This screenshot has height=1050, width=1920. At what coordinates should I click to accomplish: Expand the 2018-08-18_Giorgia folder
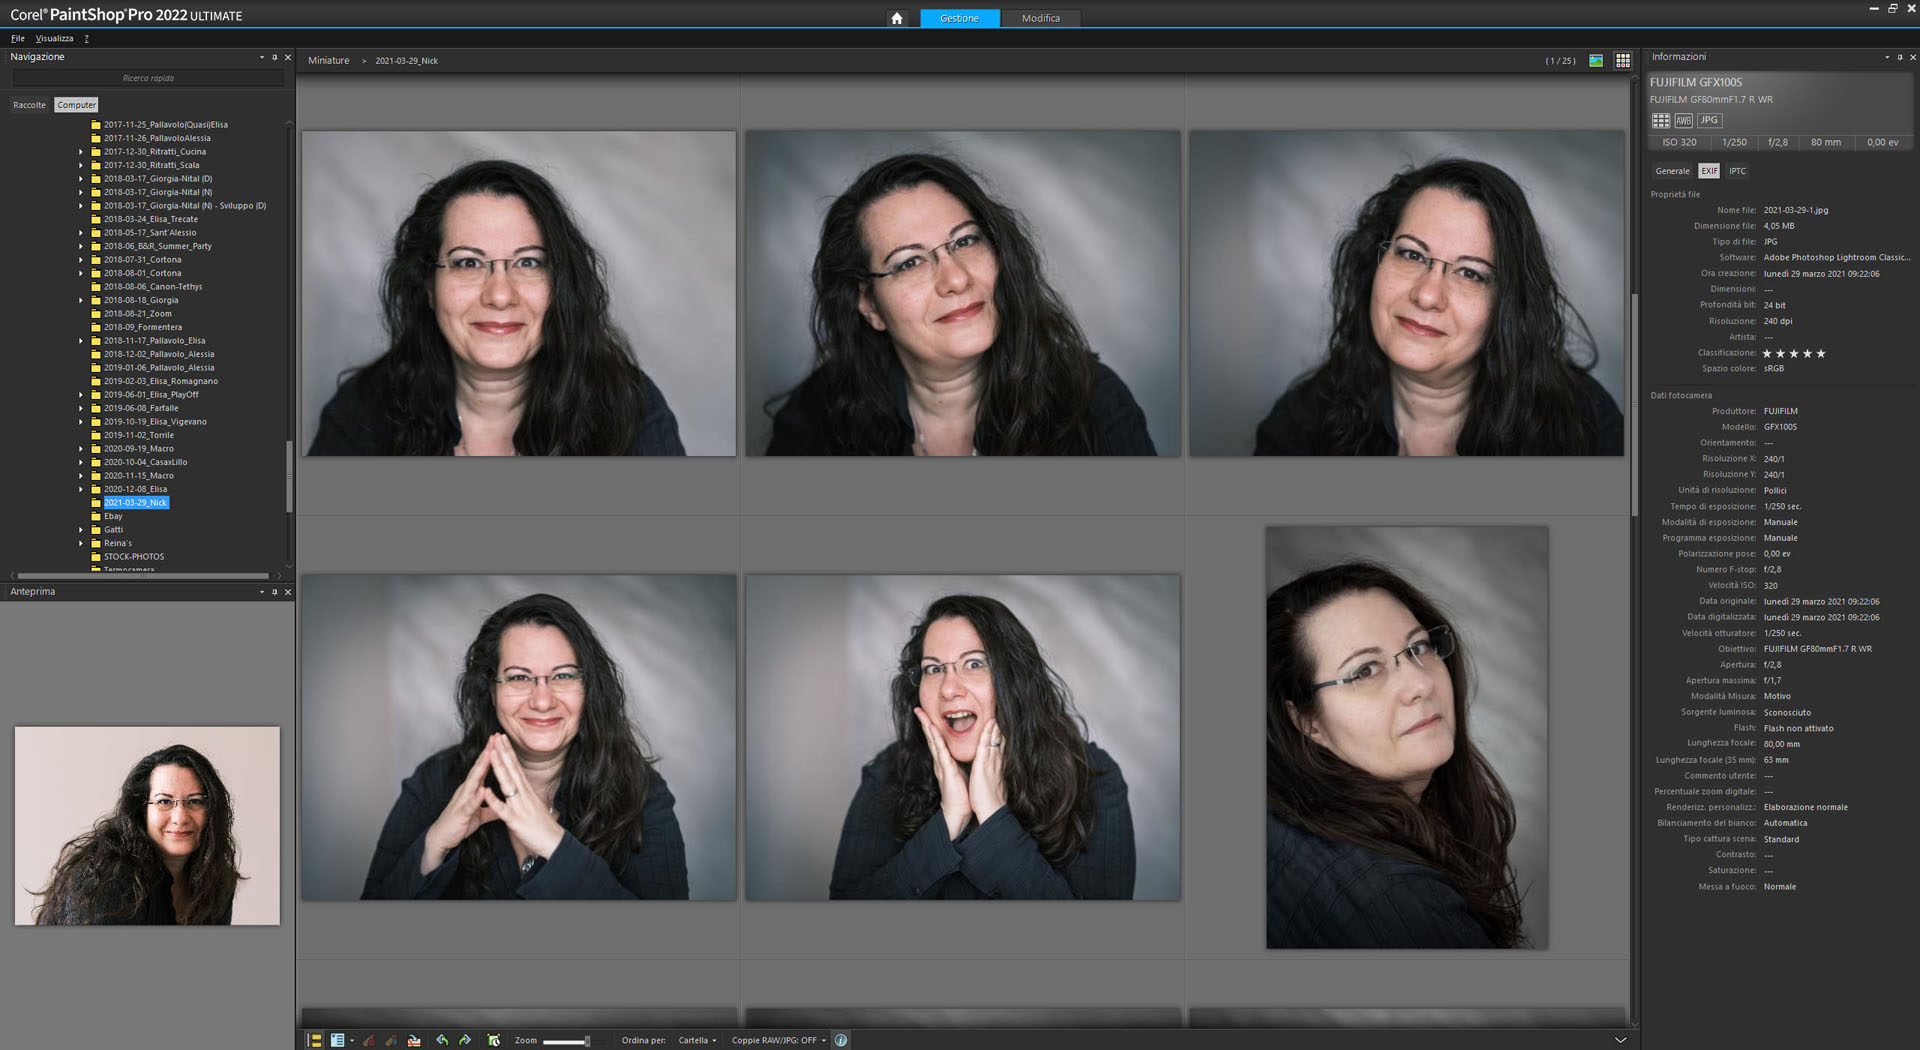(x=81, y=300)
